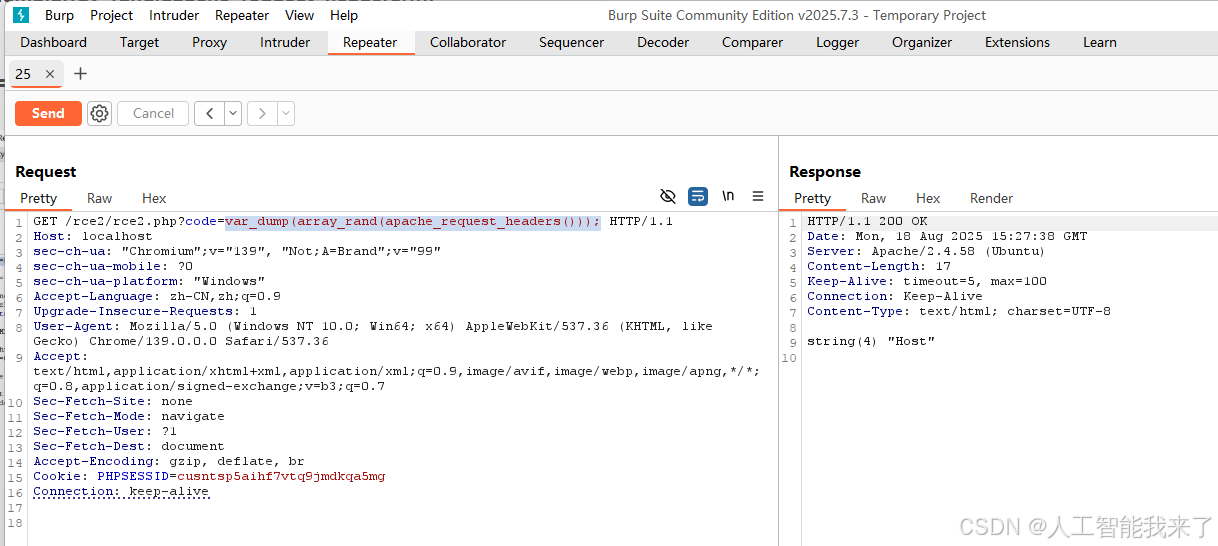Viewport: 1218px width, 546px height.
Task: Toggle hide non-printable characters eye icon
Action: (668, 196)
